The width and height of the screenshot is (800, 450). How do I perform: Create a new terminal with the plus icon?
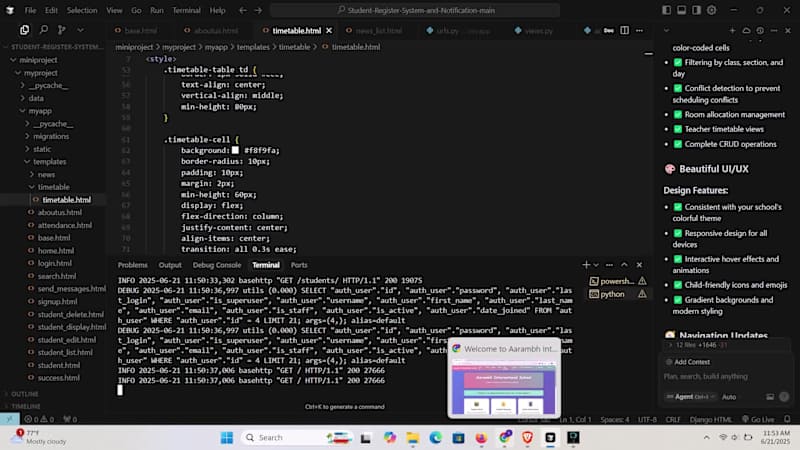[586, 265]
